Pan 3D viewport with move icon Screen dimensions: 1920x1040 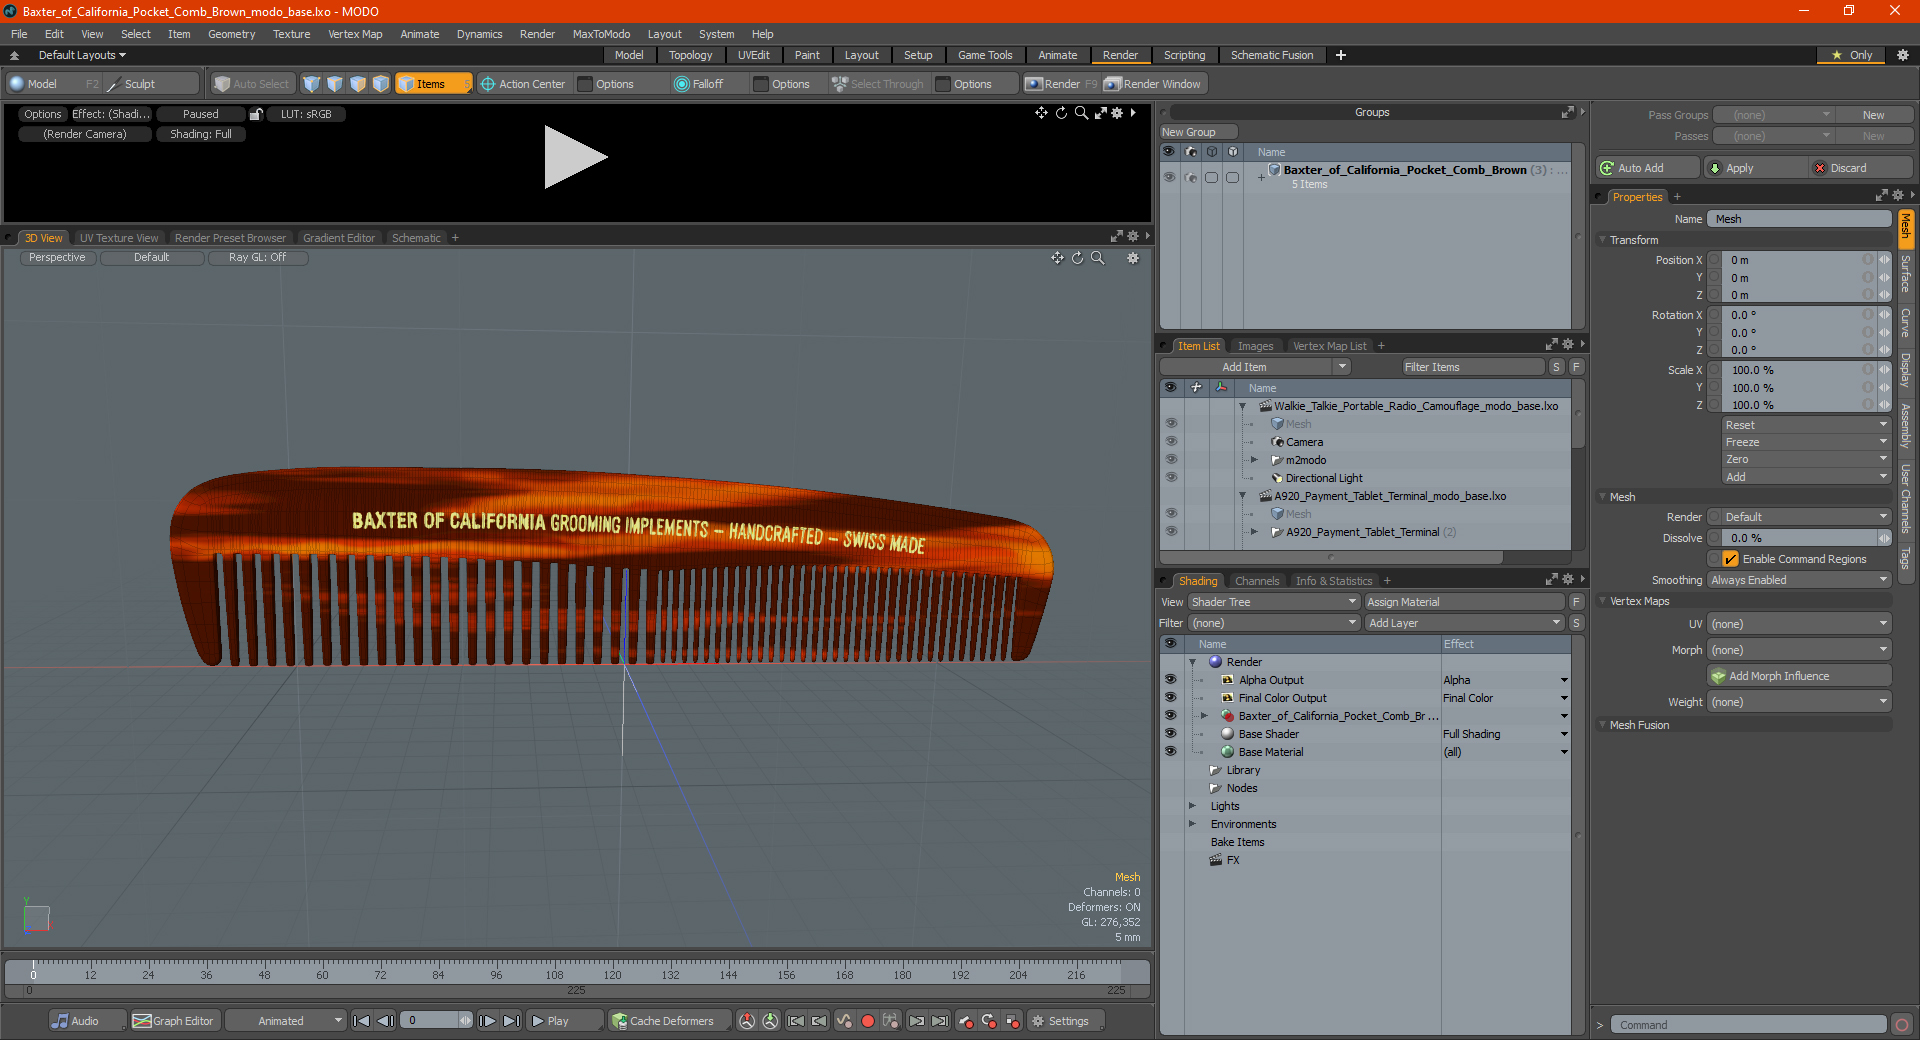click(1057, 258)
